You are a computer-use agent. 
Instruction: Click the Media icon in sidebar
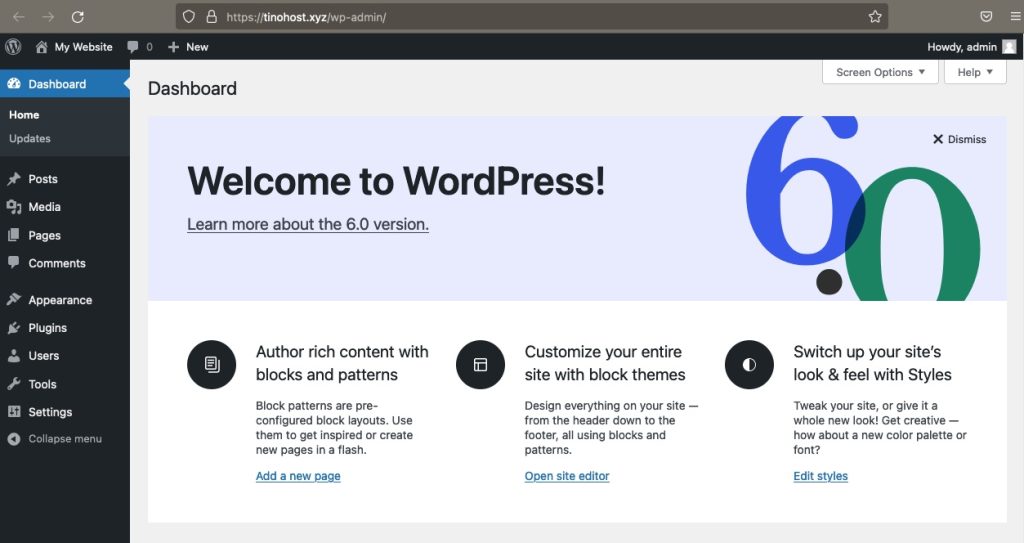14,207
